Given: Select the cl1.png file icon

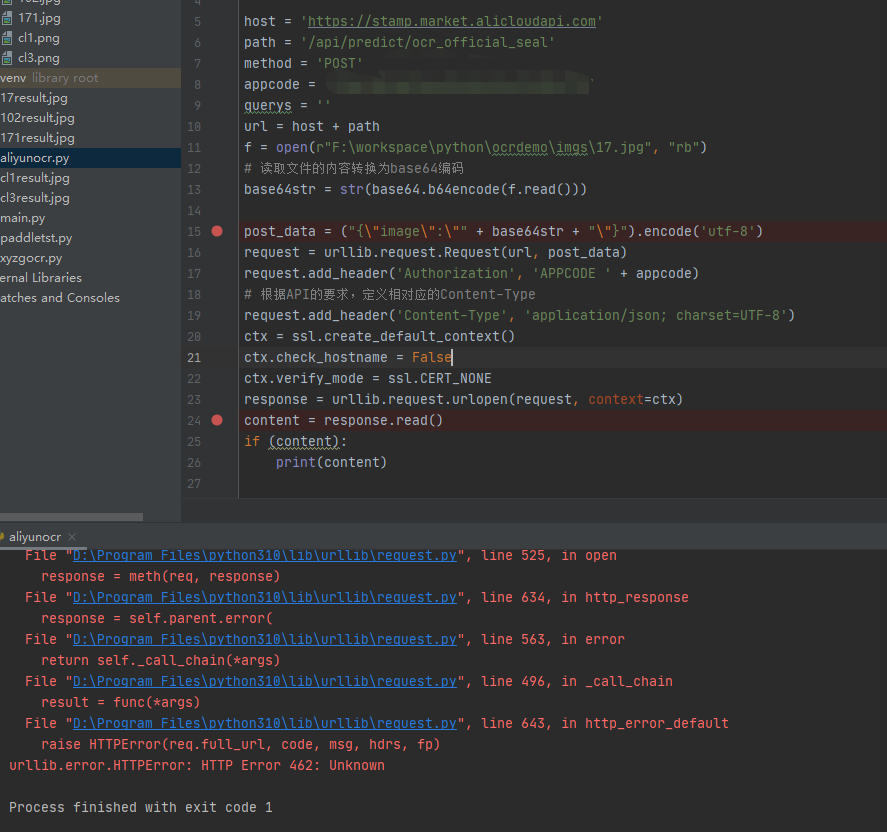Looking at the screenshot, I should coord(7,38).
